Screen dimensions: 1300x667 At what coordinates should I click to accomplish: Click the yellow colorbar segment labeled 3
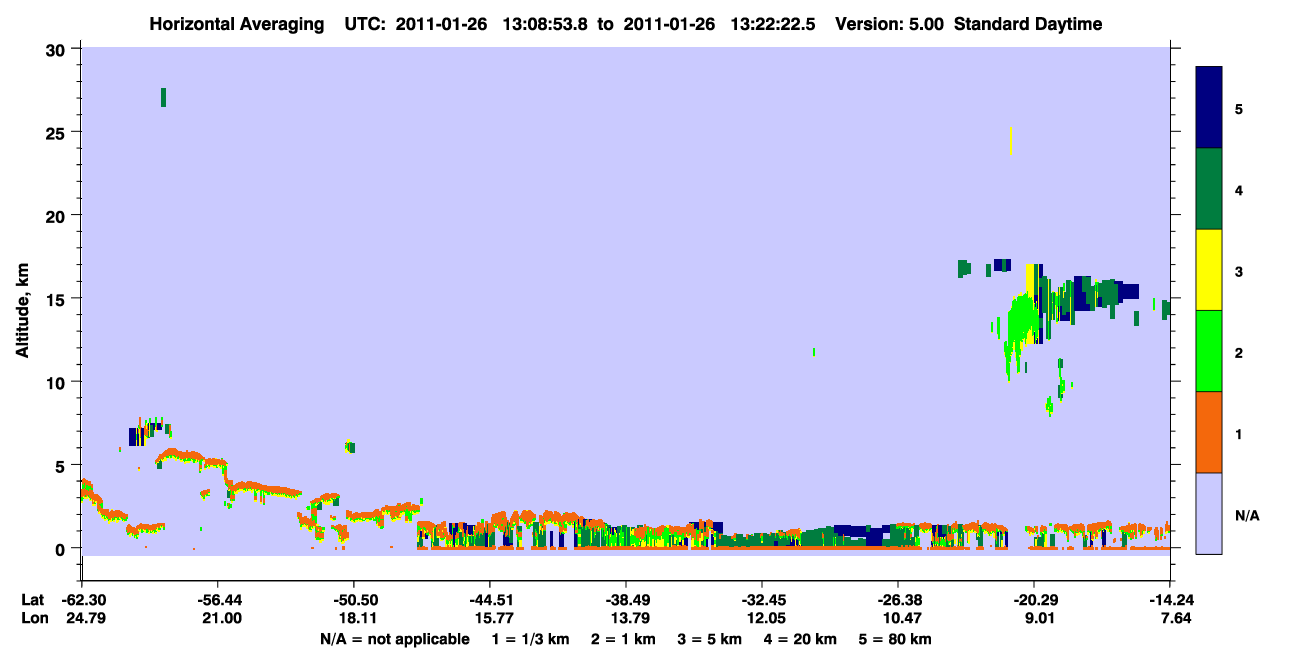tap(1209, 270)
